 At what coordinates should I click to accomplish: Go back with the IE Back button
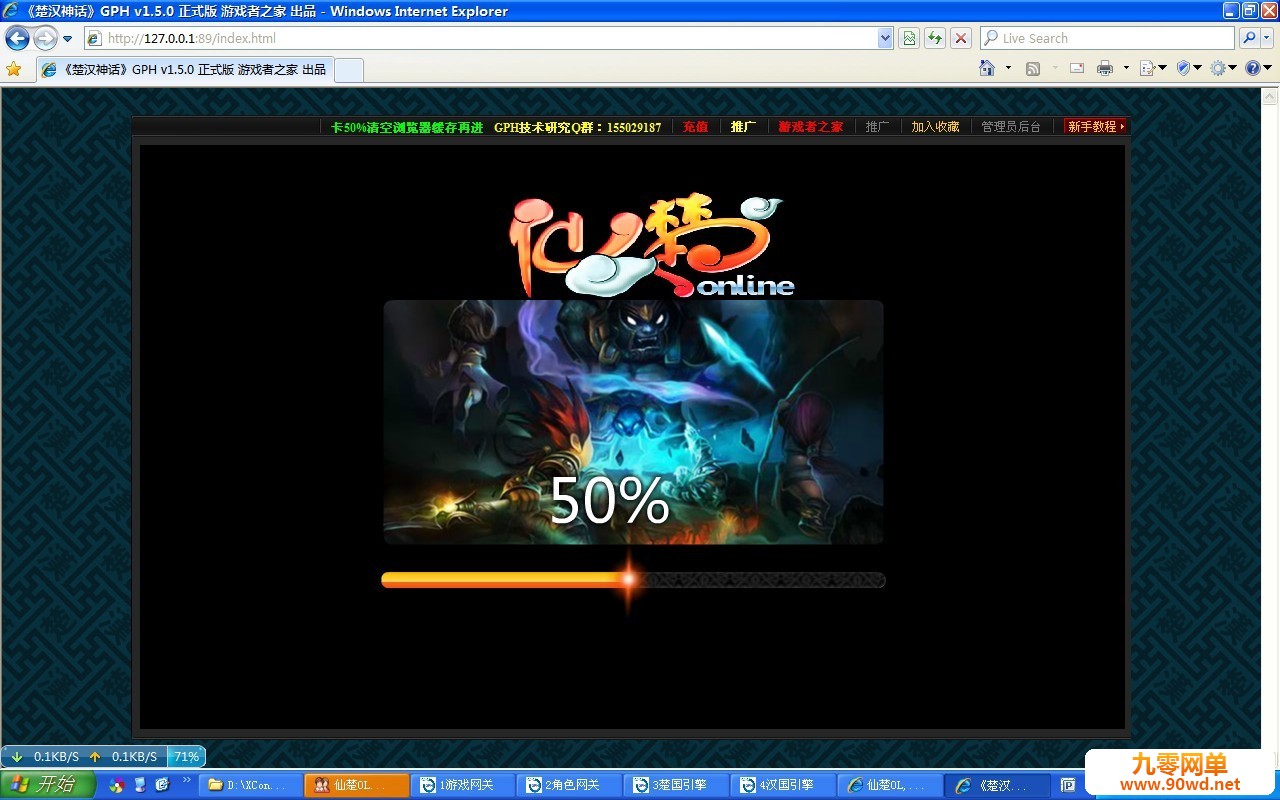[18, 38]
